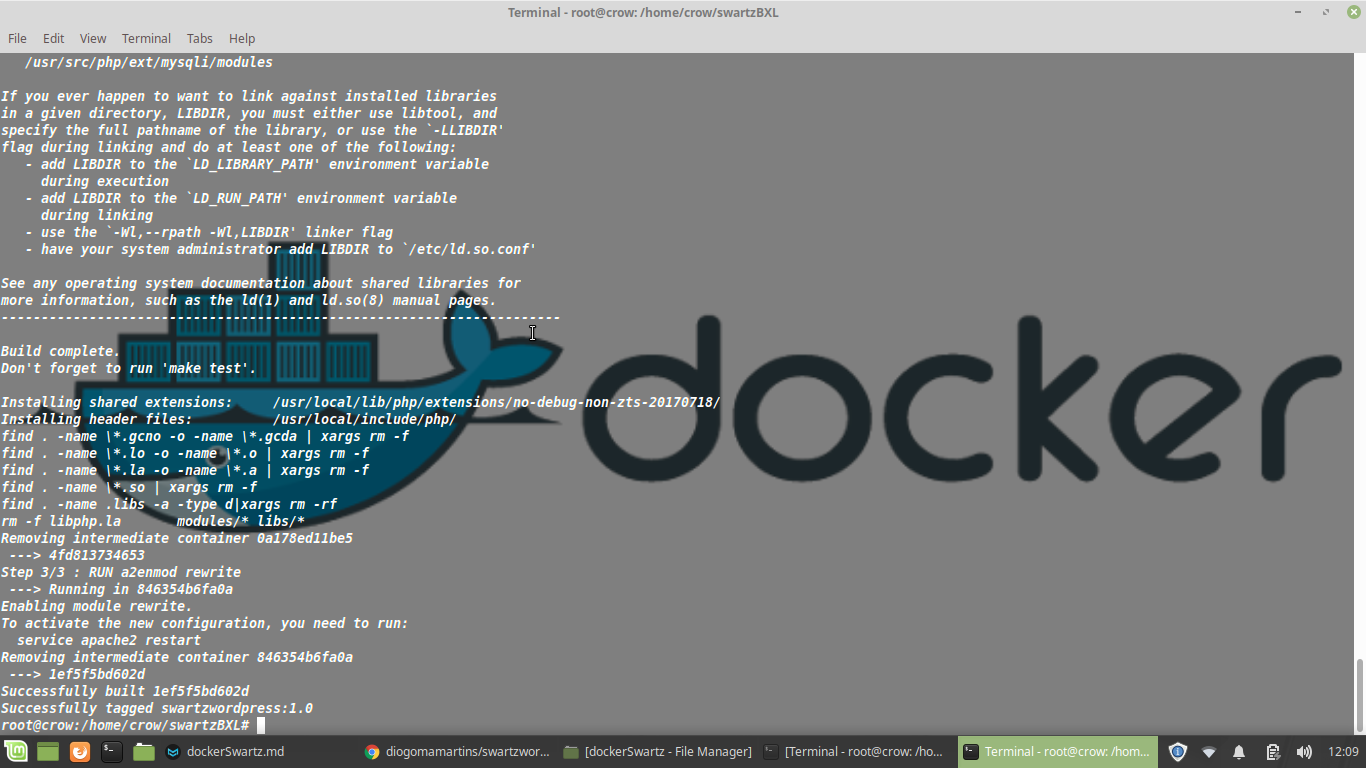The image size is (1366, 768).
Task: Open the volume speaker tray icon
Action: click(x=1303, y=752)
